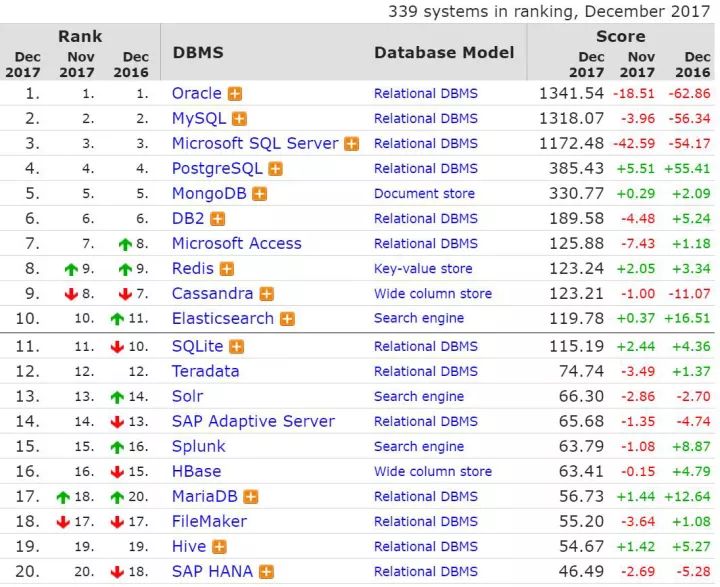This screenshot has height=587, width=720.
Task: Click the PostgreSQL plus info icon
Action: coord(276,169)
